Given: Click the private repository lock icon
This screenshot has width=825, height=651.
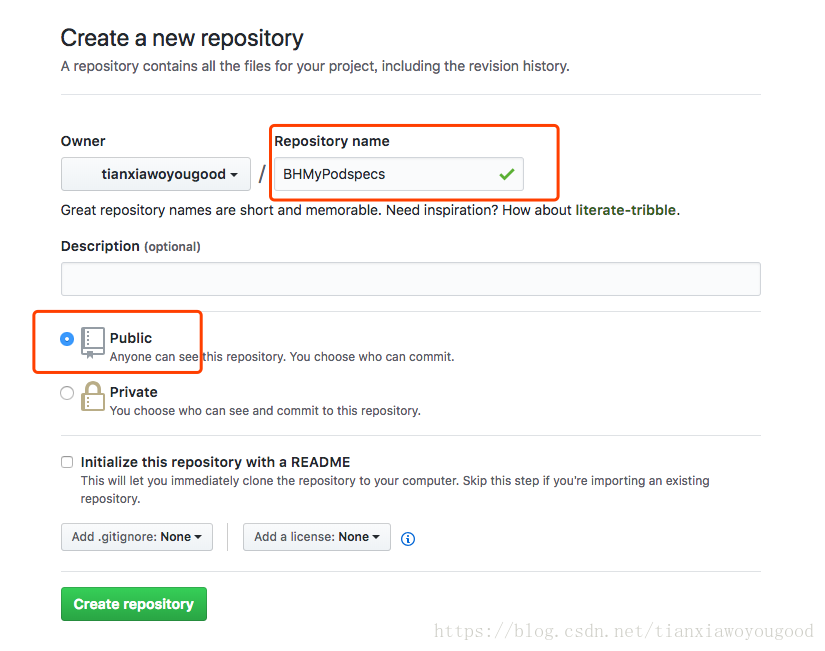Looking at the screenshot, I should click(x=93, y=396).
